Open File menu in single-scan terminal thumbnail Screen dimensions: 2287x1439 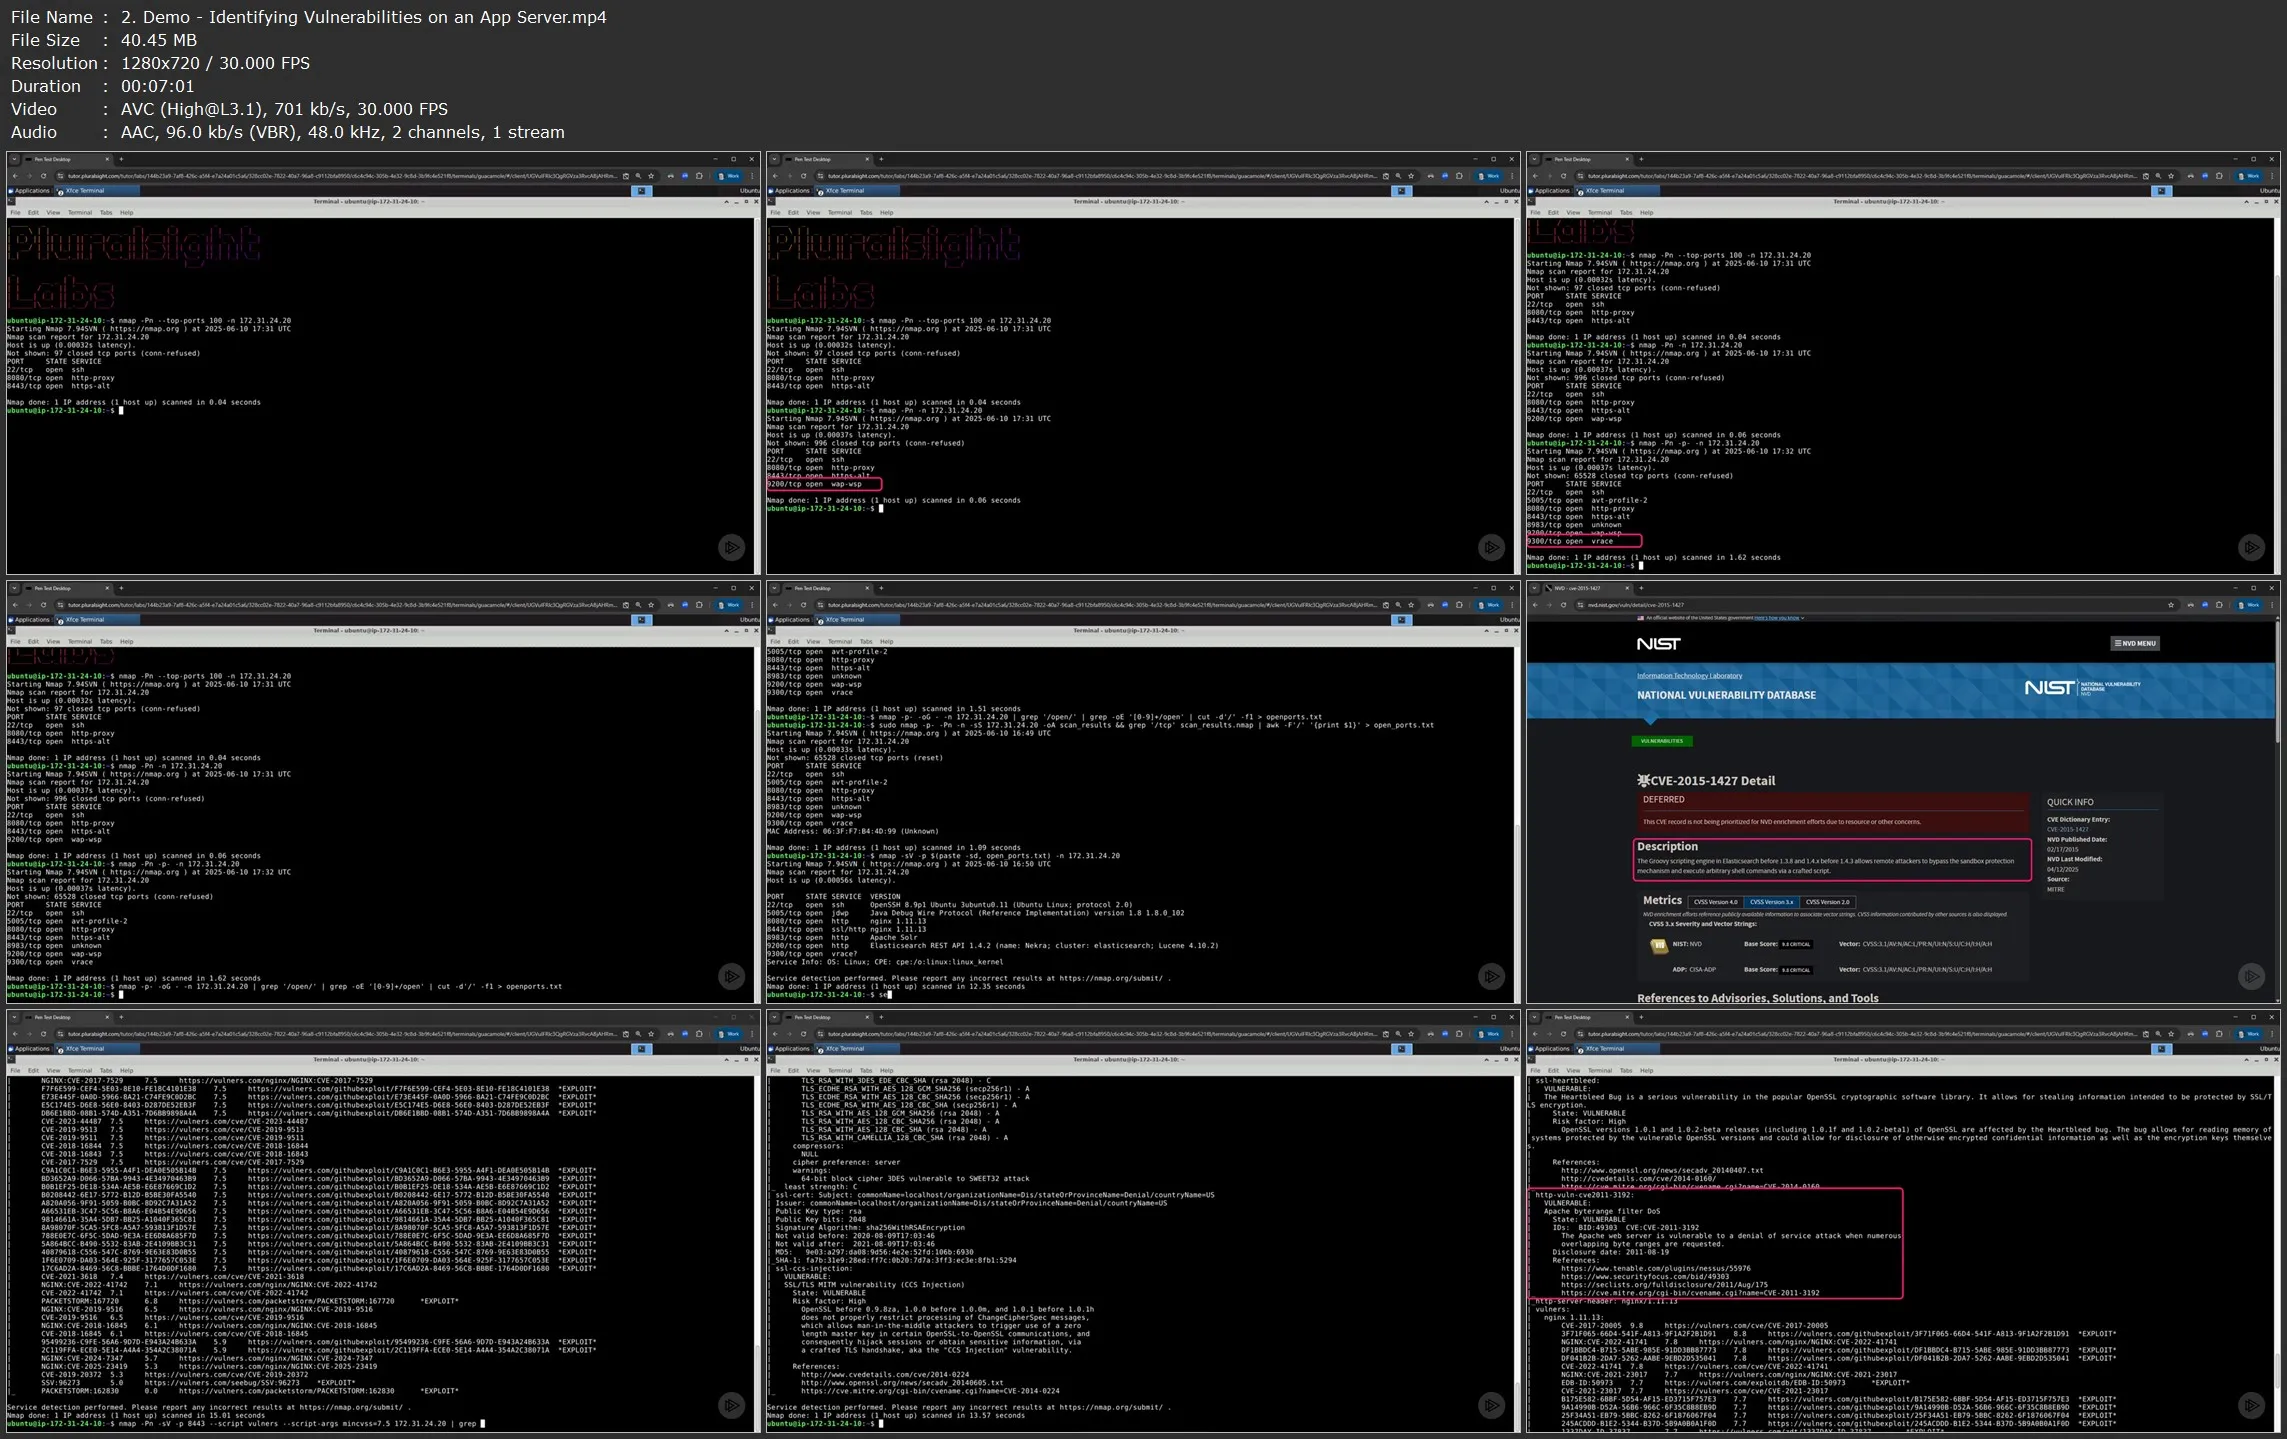point(15,213)
